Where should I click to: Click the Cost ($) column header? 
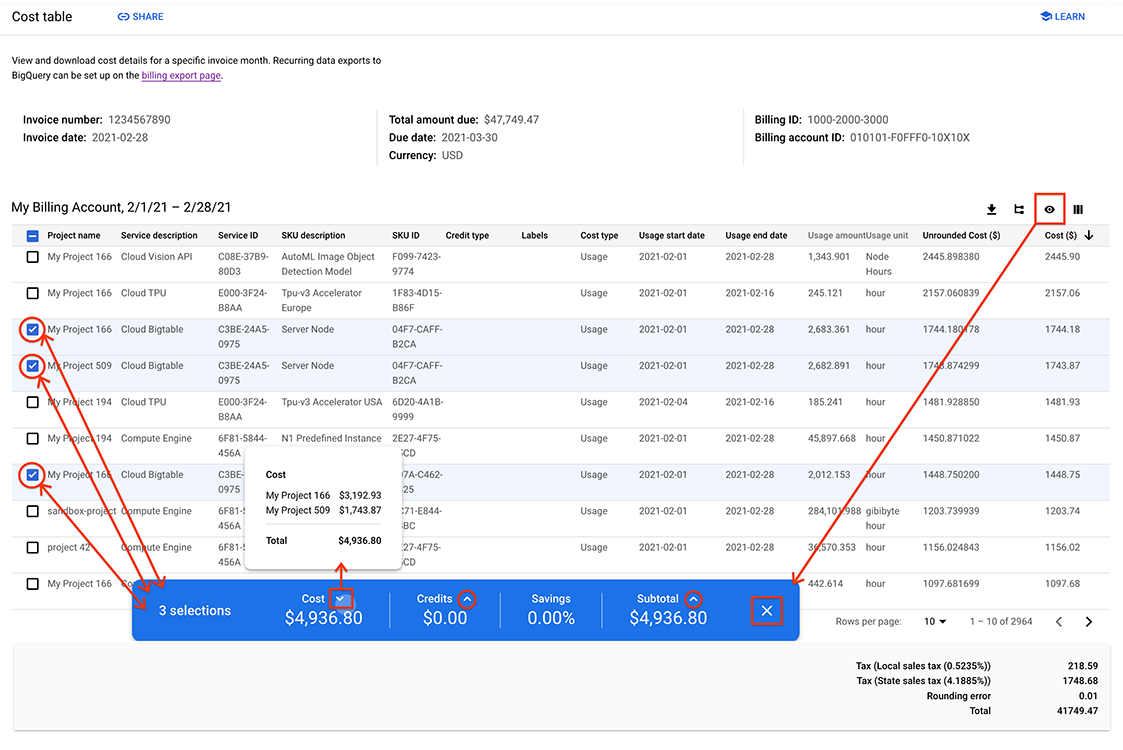click(1061, 236)
